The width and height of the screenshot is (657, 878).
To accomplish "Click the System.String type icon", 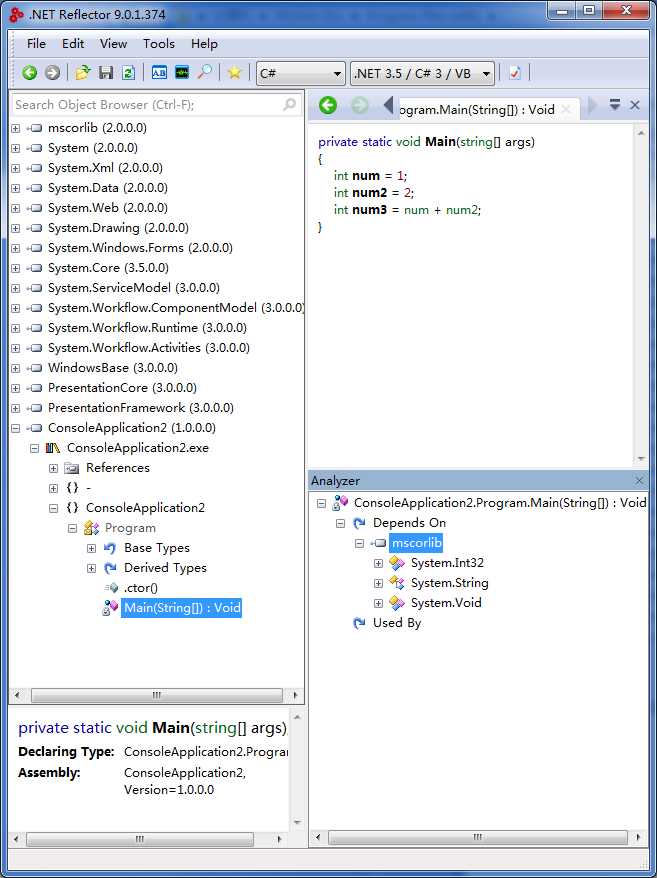I will click(x=397, y=583).
